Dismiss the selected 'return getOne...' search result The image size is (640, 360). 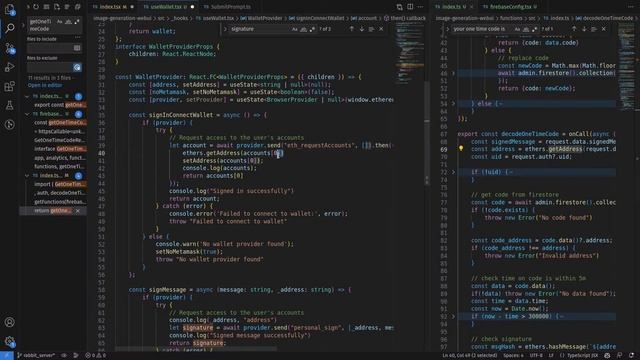(78, 211)
